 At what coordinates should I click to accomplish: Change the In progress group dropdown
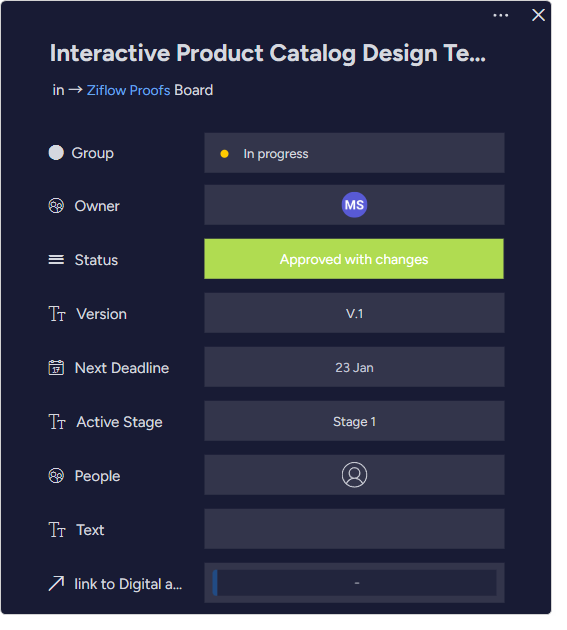click(354, 153)
